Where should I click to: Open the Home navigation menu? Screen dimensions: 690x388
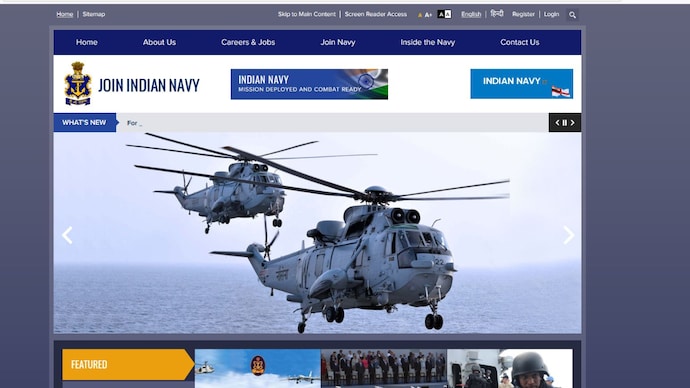(87, 42)
